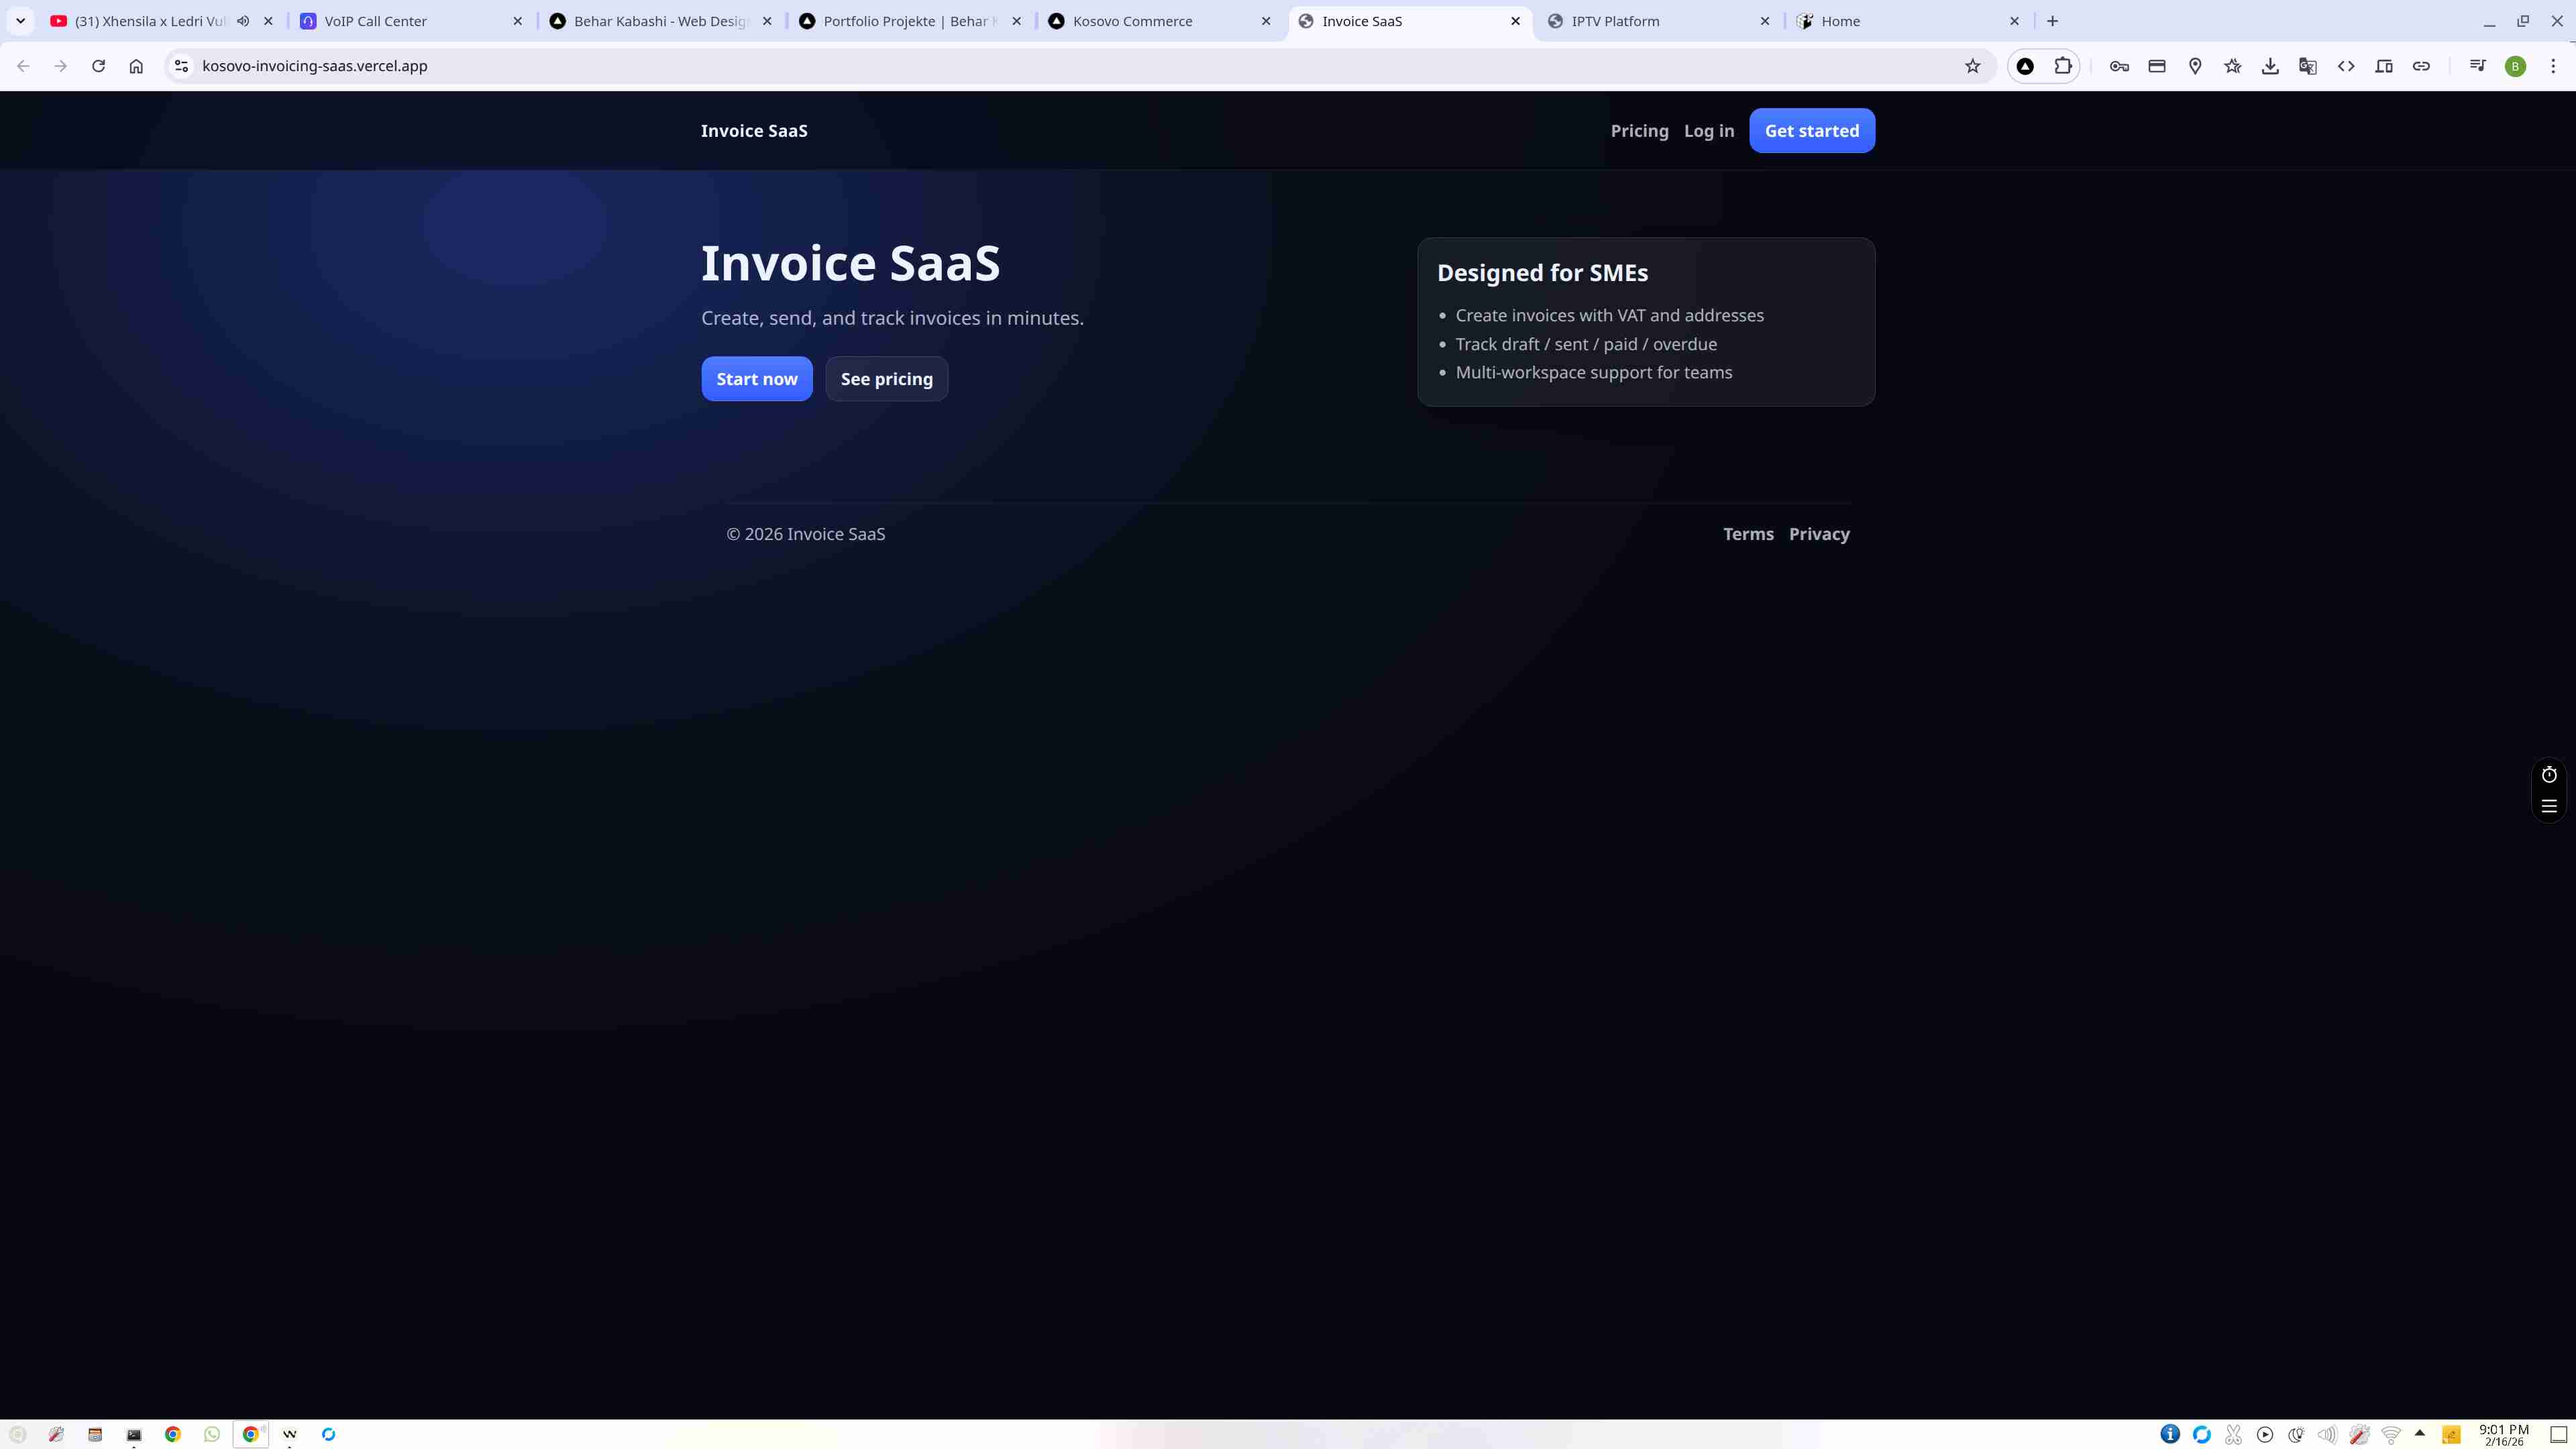Toggle the device emulation toolbar icon
This screenshot has height=1449, width=2576.
2384,66
